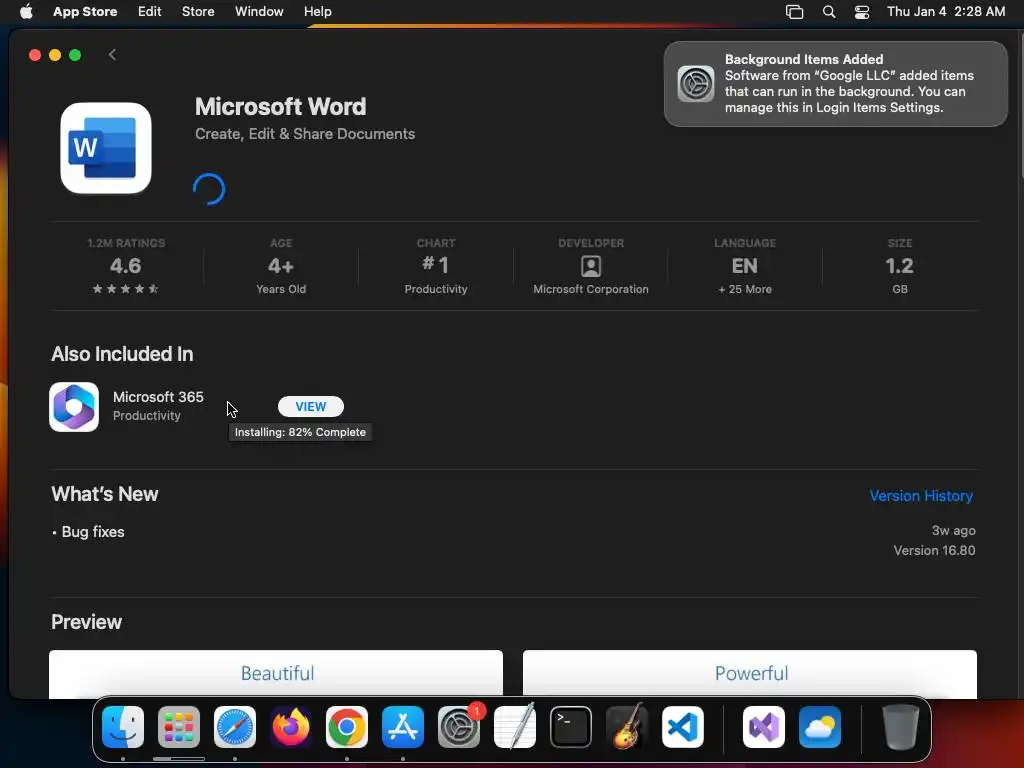1024x768 pixels.
Task: Launch Firefox from the Dock
Action: click(291, 727)
